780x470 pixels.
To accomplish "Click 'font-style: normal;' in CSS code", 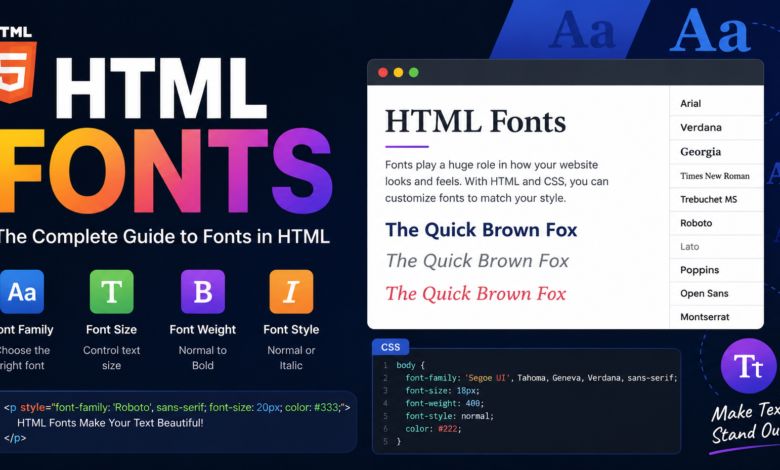I will 449,416.
